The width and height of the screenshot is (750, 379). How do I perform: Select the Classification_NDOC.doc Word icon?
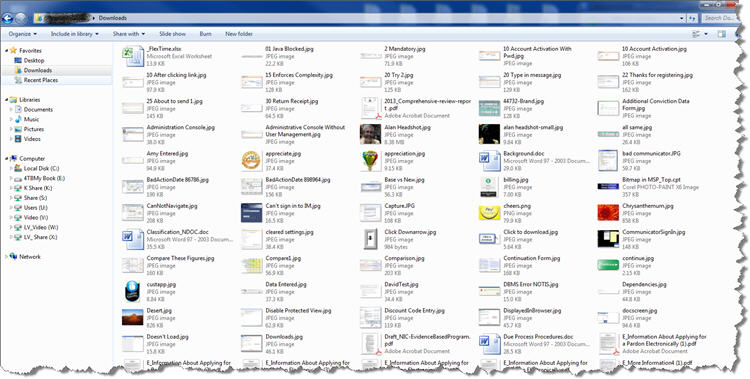pyautogui.click(x=132, y=239)
